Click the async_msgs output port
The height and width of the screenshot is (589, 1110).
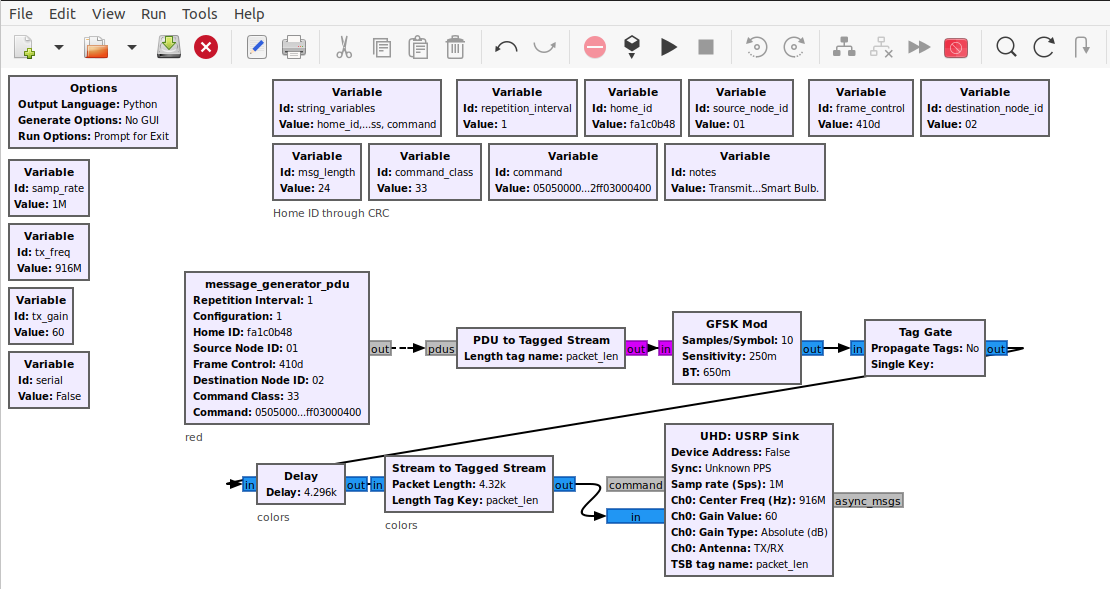(868, 501)
